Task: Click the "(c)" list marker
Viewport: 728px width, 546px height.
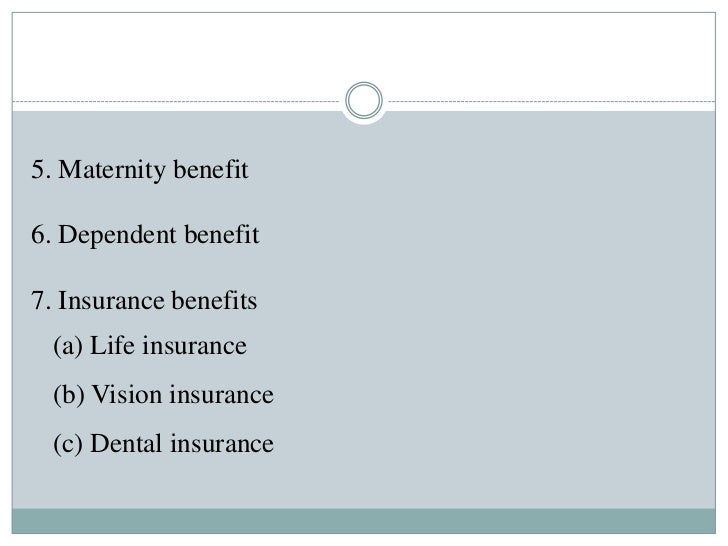Action: pyautogui.click(x=68, y=444)
